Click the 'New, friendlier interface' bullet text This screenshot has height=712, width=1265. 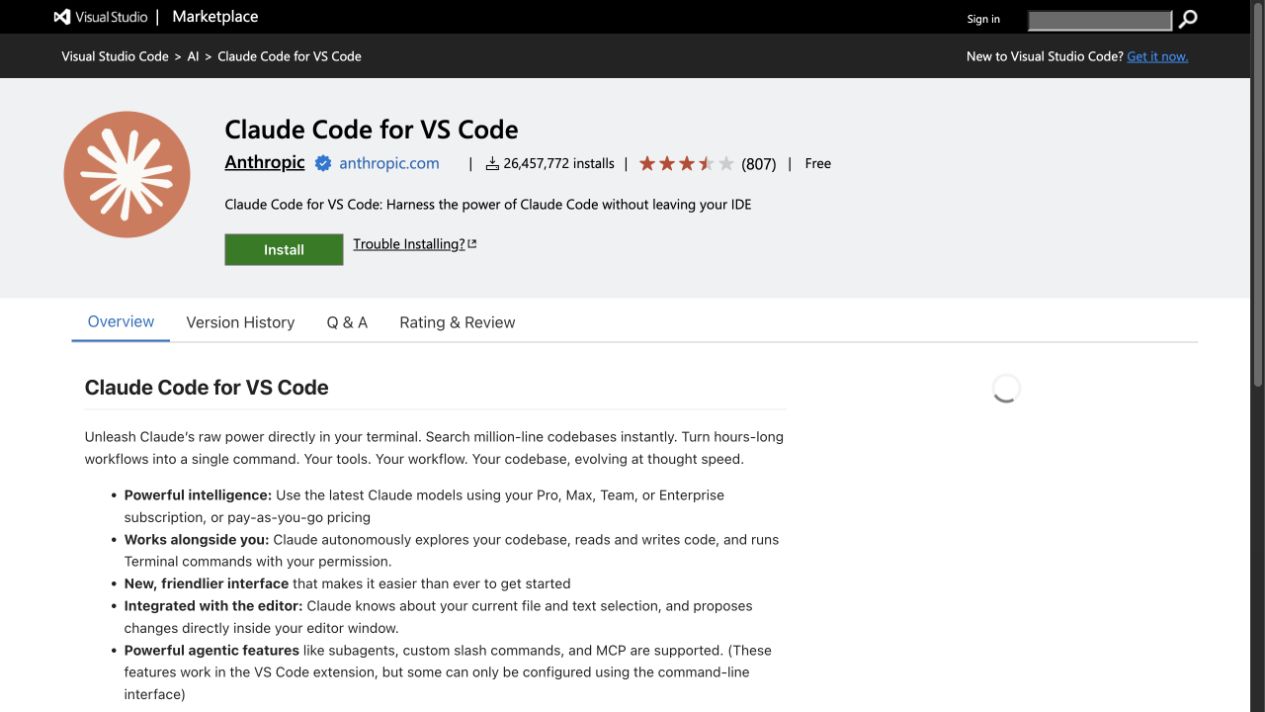(206, 583)
